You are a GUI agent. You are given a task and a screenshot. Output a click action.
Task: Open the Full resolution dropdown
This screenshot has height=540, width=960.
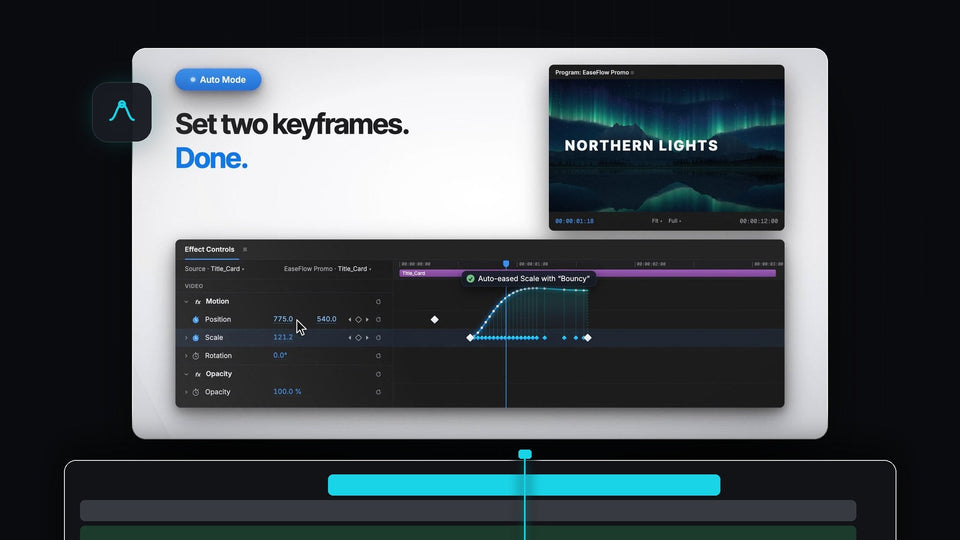pos(674,221)
